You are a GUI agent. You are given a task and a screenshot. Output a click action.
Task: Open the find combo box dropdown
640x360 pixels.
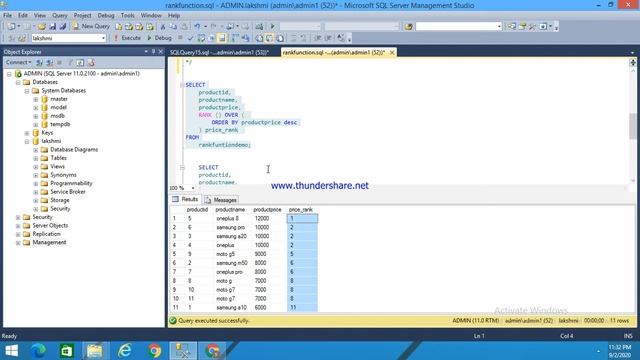(x=499, y=27)
